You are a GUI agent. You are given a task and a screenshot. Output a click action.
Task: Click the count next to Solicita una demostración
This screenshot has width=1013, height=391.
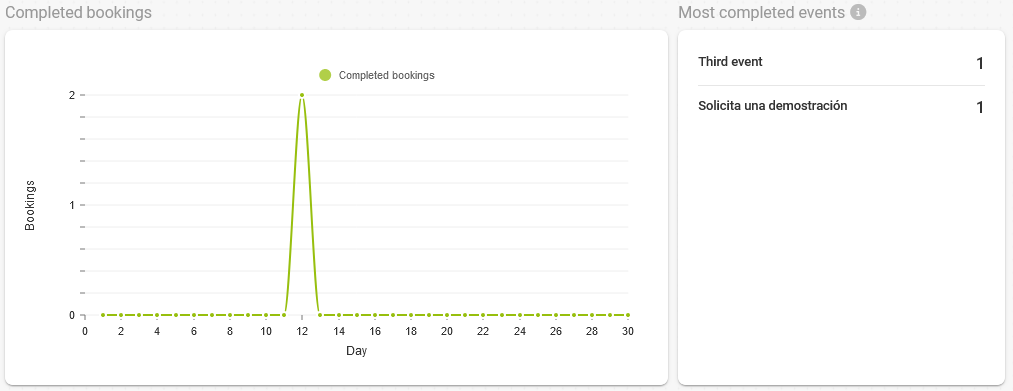coord(979,107)
